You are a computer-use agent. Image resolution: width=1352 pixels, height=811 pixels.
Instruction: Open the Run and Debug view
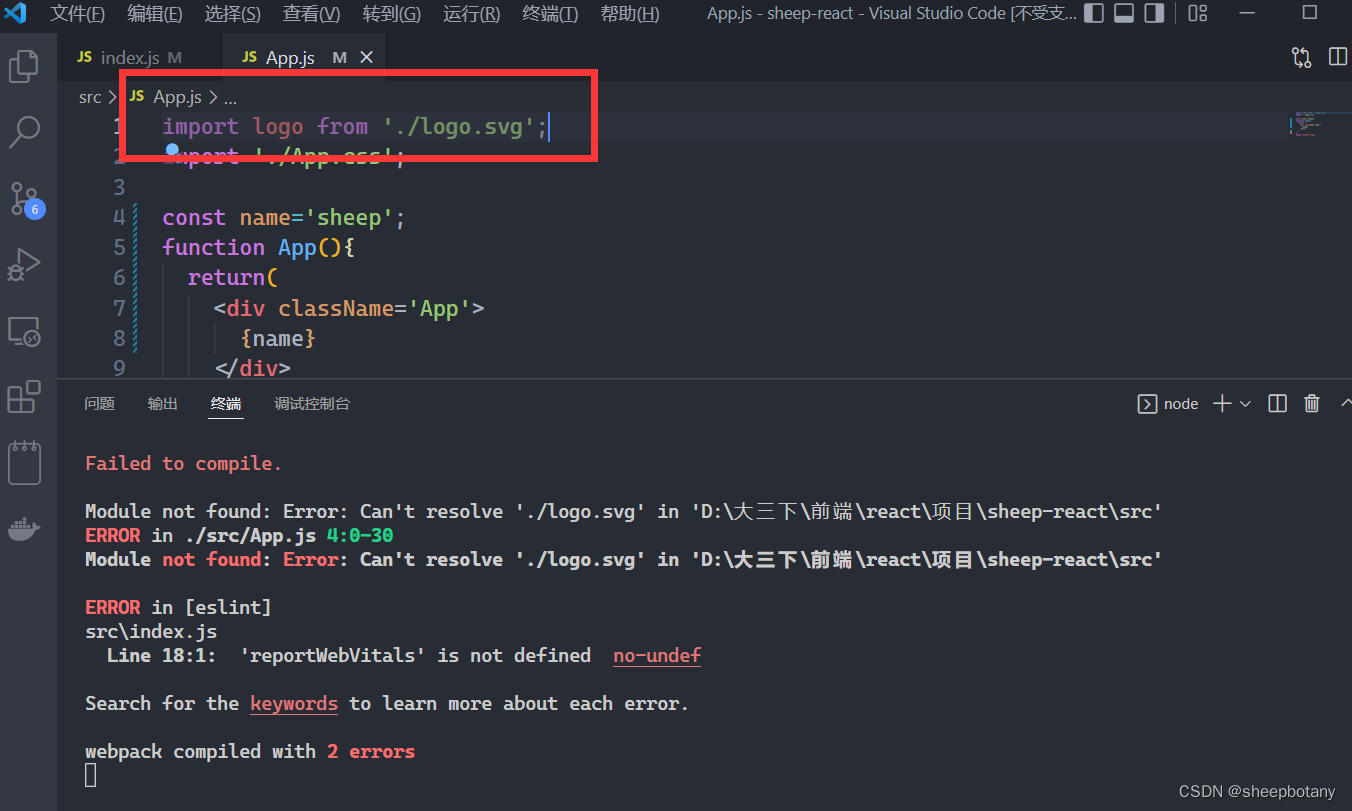click(x=24, y=265)
